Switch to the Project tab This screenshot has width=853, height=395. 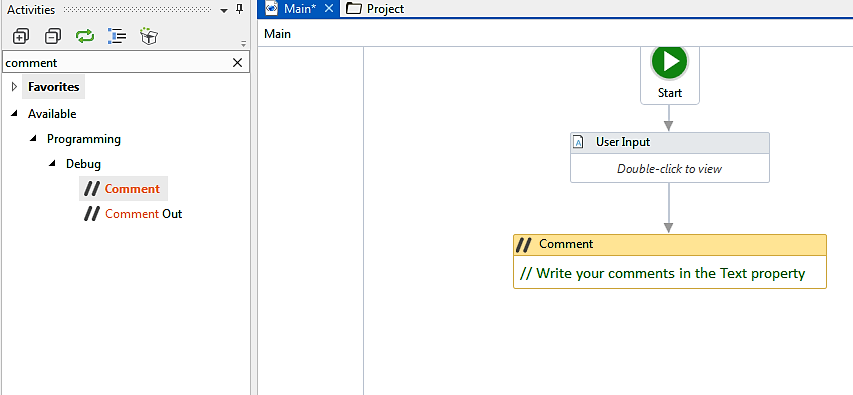(375, 9)
